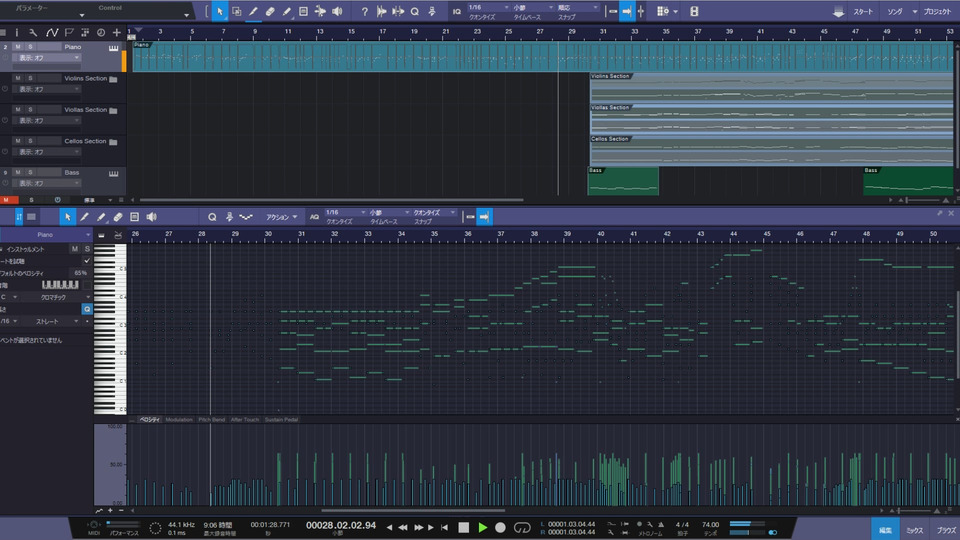Click the Record button in transport bar

point(500,527)
